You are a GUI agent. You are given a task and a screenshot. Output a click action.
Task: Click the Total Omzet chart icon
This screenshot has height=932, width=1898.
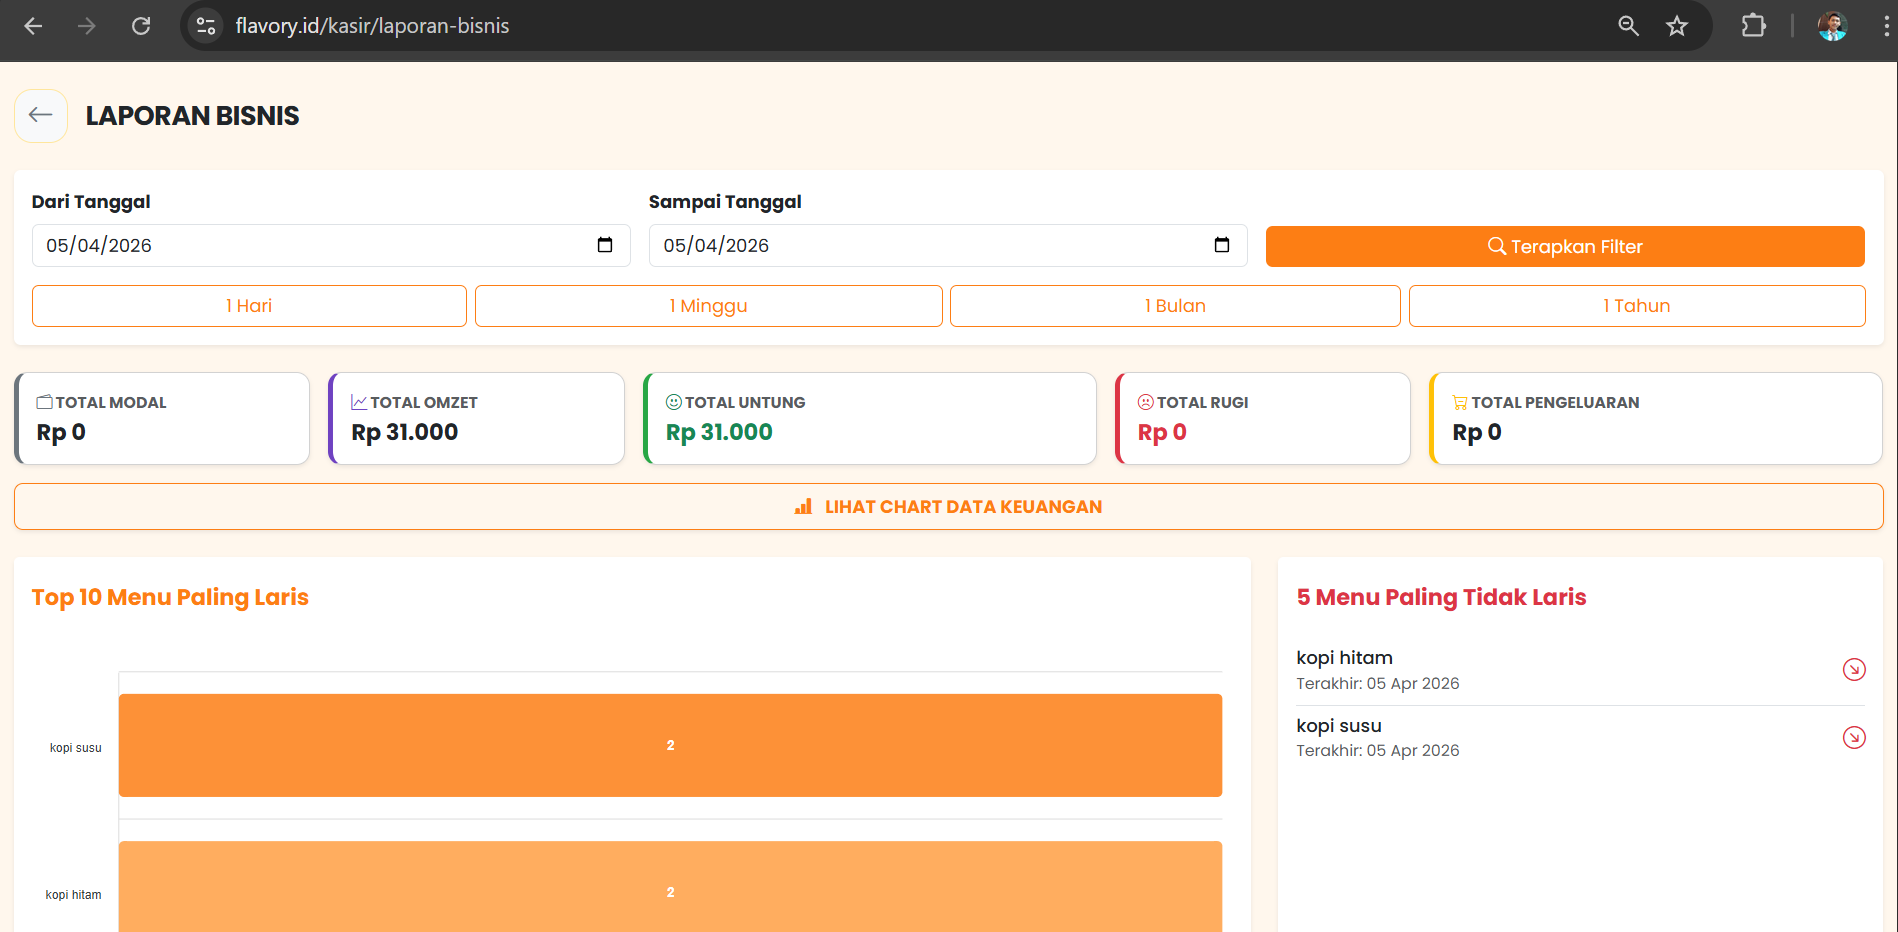pos(359,402)
